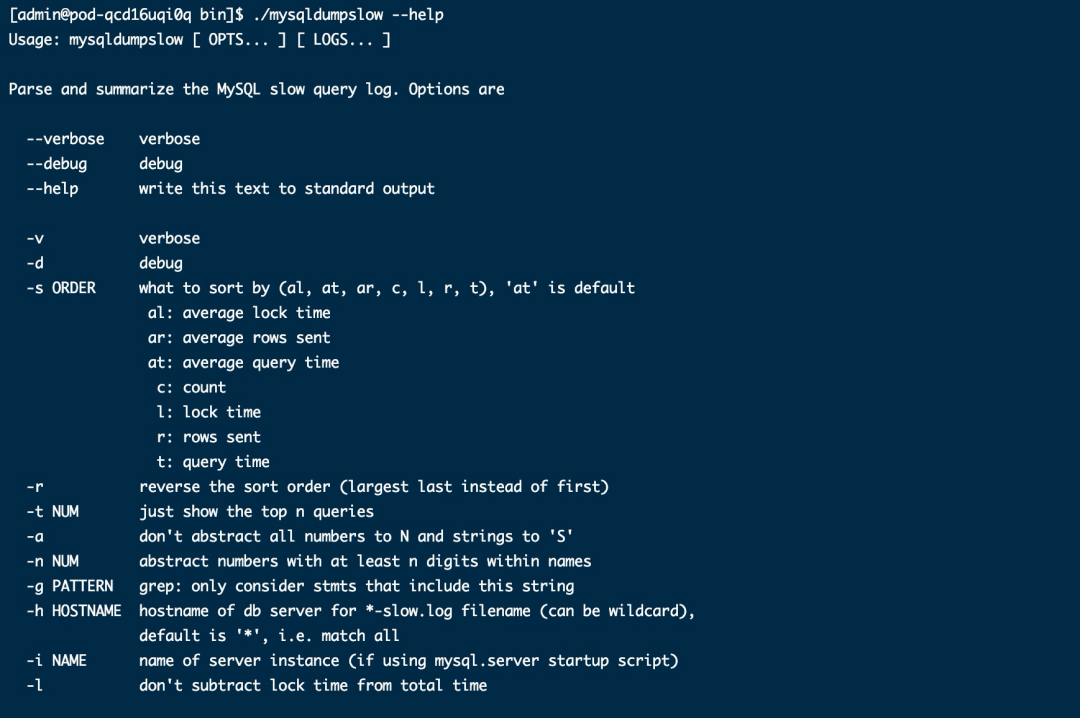Click the -a don't abstract line
This screenshot has width=1080, height=718.
click(300, 536)
